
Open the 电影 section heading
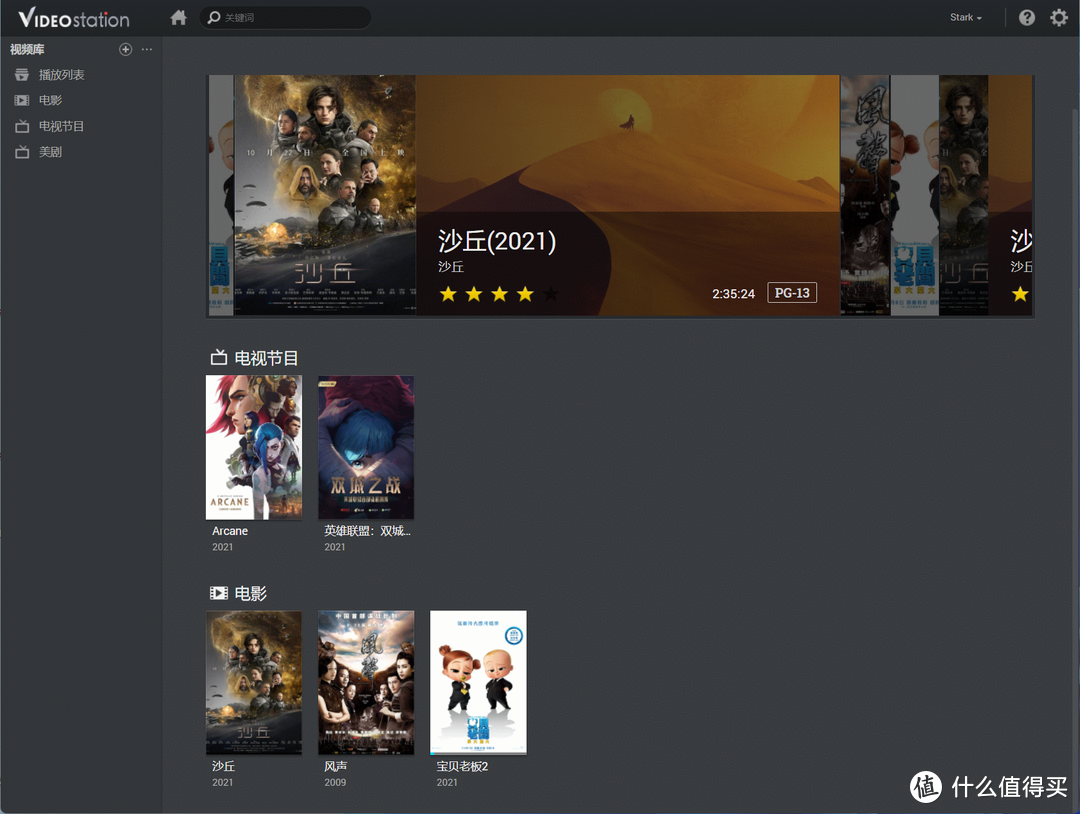tap(250, 594)
